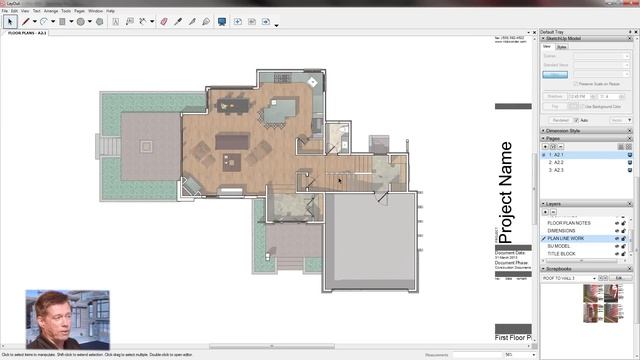This screenshot has width=640, height=360.
Task: Select the FLOOR PLANS - A2.1 document tab
Action: click(x=27, y=33)
